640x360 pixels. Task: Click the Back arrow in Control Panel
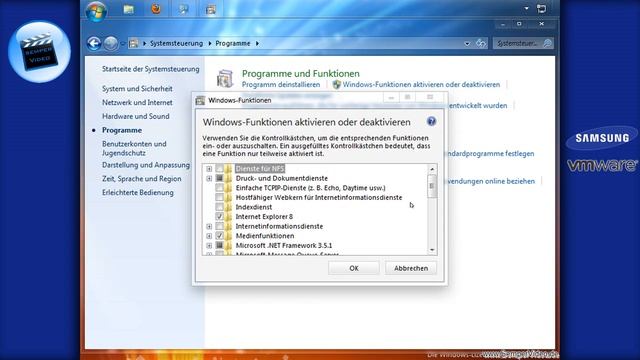94,43
